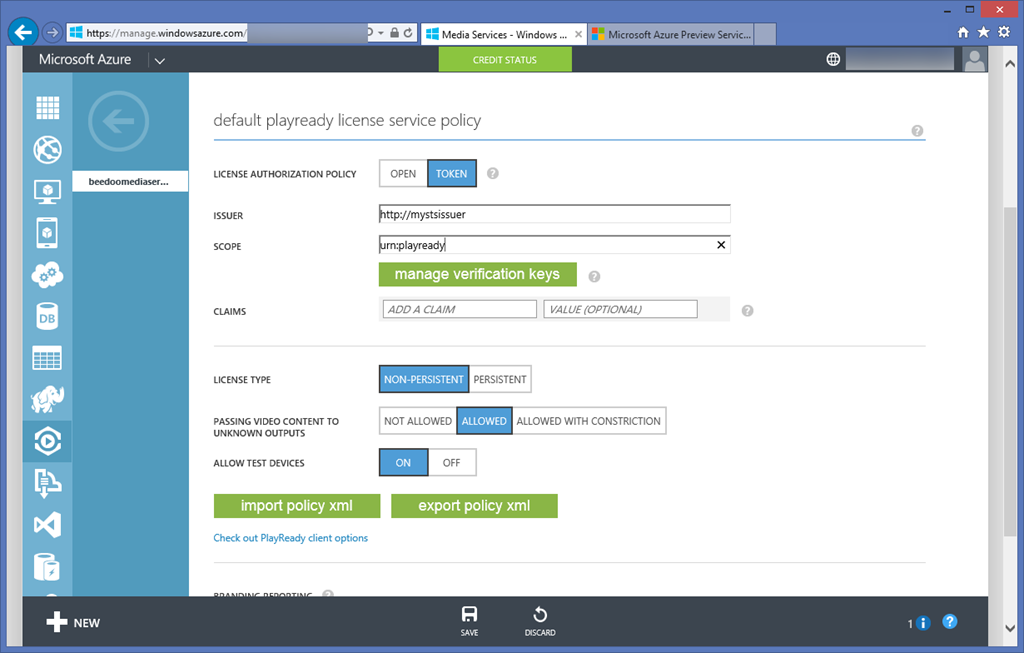The height and width of the screenshot is (653, 1024).
Task: Click the blue help icon in bottom bar
Action: 950,622
